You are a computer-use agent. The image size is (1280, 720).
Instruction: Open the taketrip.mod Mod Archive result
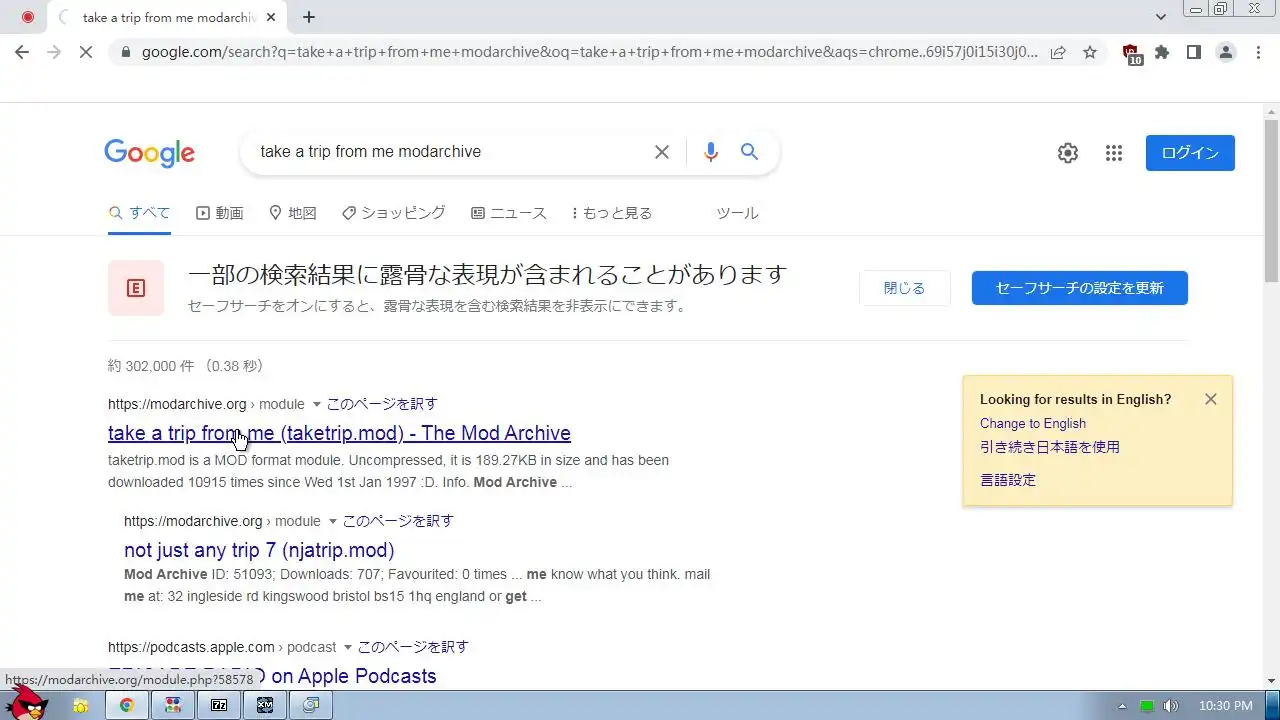click(339, 433)
